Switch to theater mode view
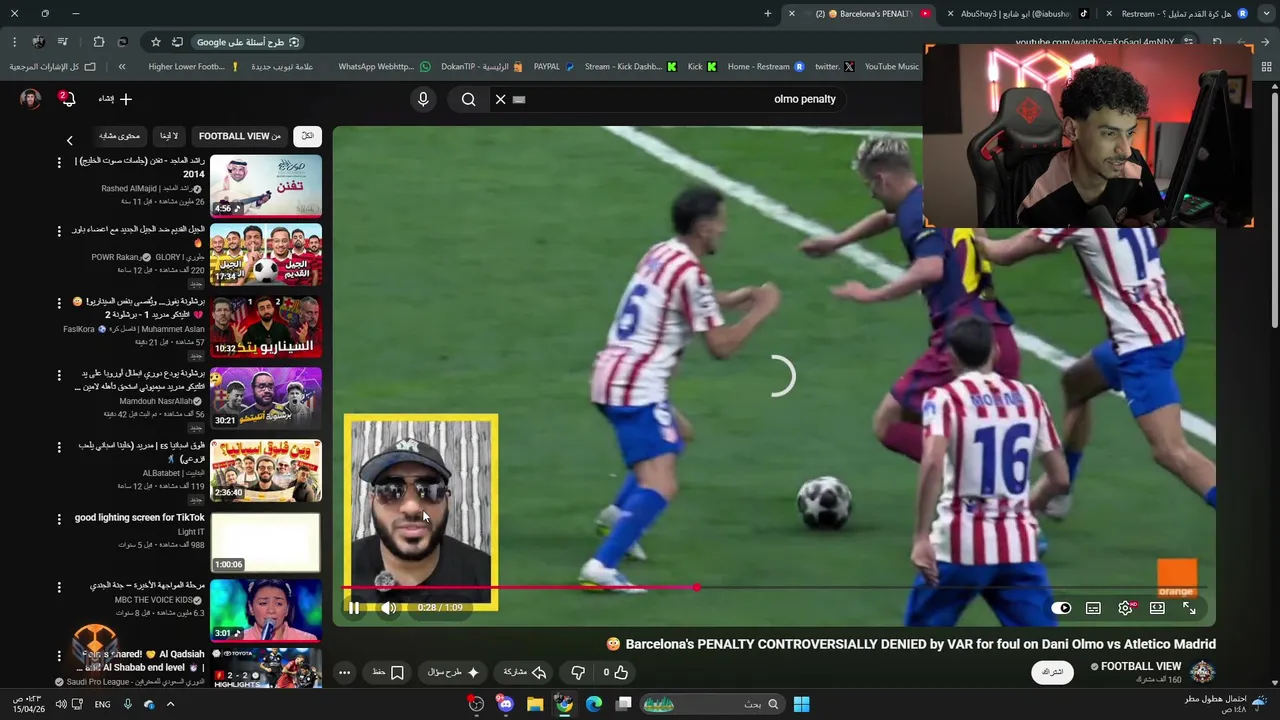The height and width of the screenshot is (720, 1280). coord(1157,608)
